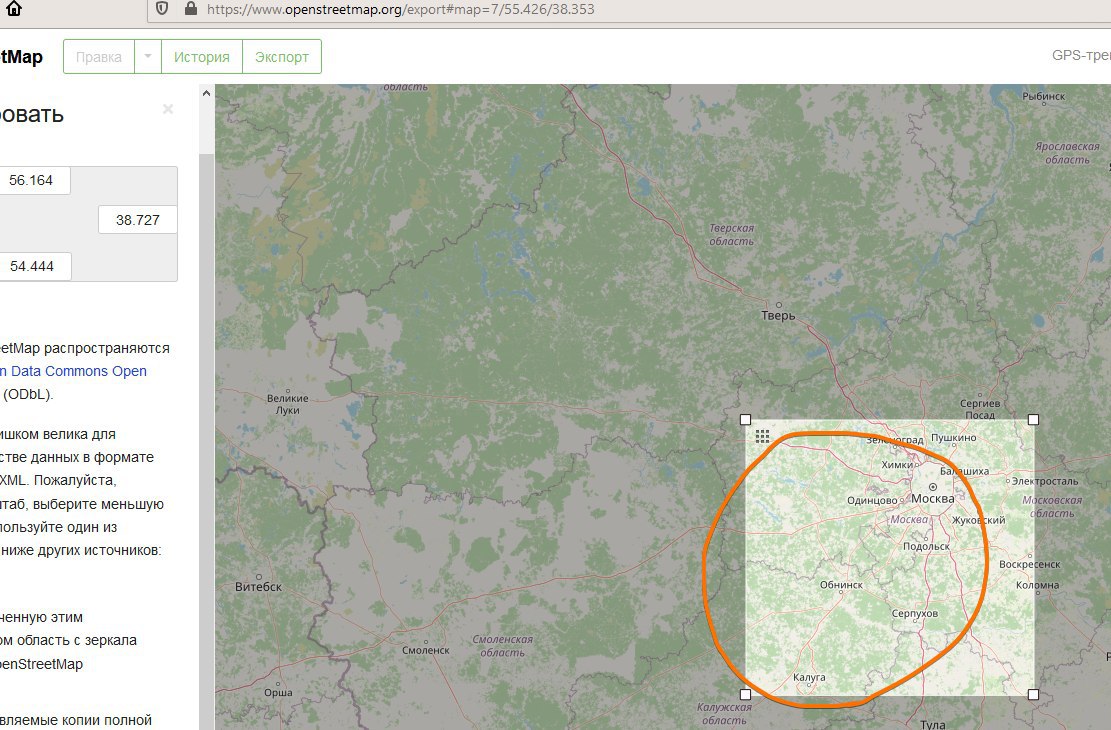The width and height of the screenshot is (1111, 730).
Task: View site security padlock info
Action: click(190, 9)
